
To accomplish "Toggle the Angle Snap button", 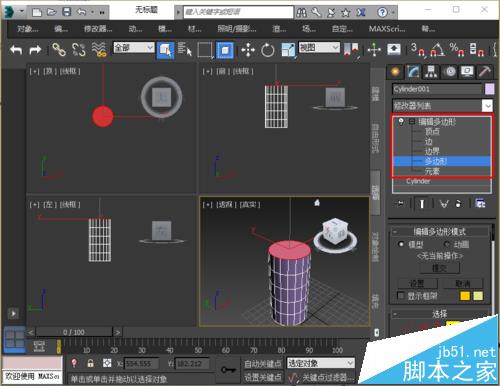I will tap(437, 50).
